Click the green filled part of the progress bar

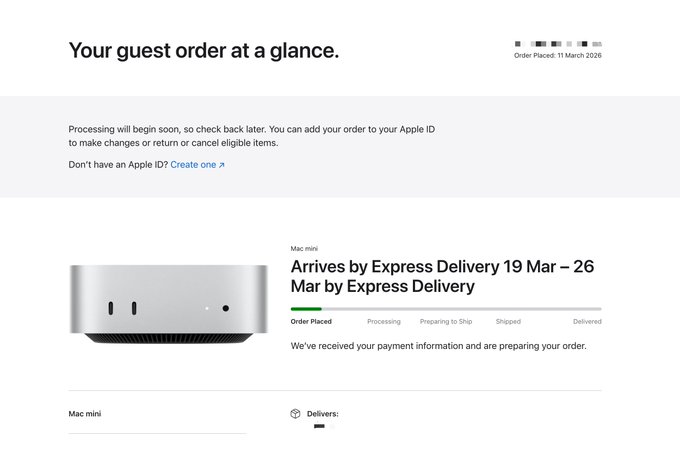[x=306, y=309]
